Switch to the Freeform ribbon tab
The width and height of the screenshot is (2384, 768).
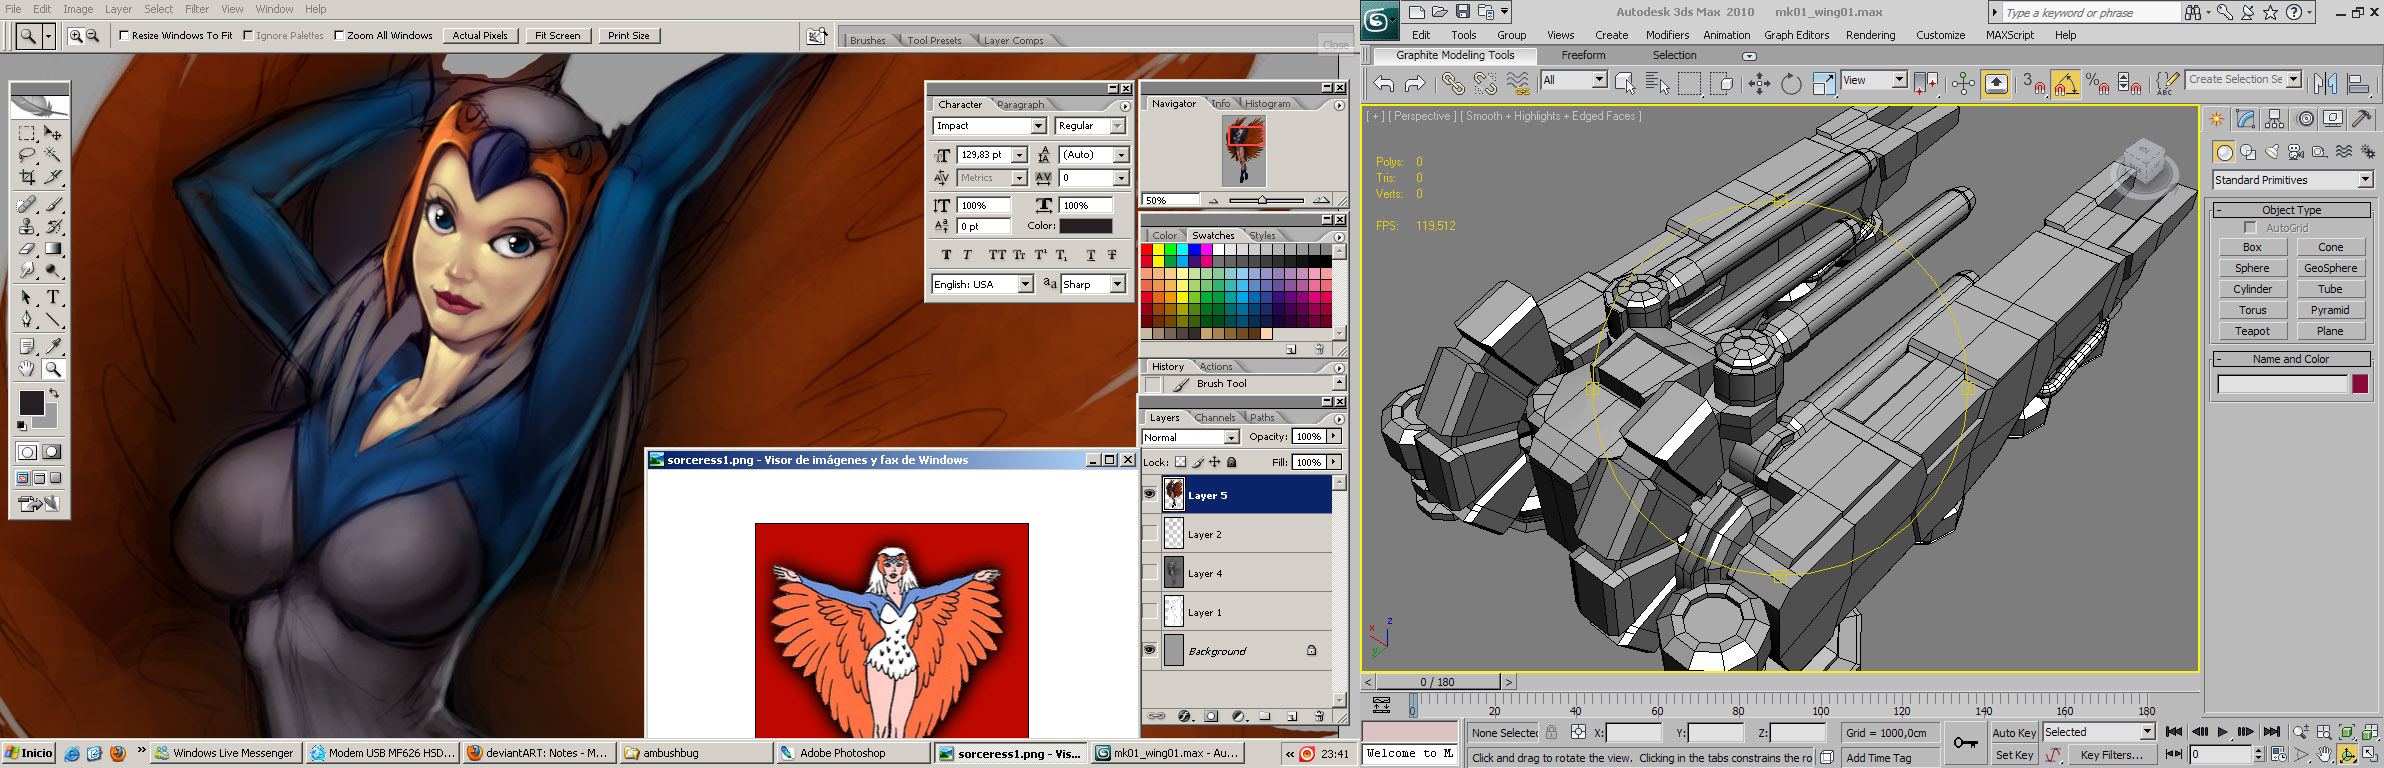(x=1583, y=55)
